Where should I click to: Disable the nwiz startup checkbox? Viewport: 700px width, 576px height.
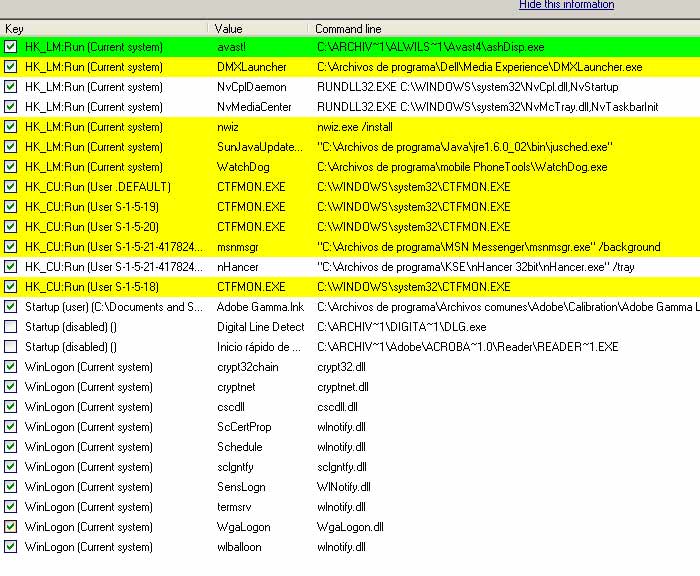pos(10,127)
